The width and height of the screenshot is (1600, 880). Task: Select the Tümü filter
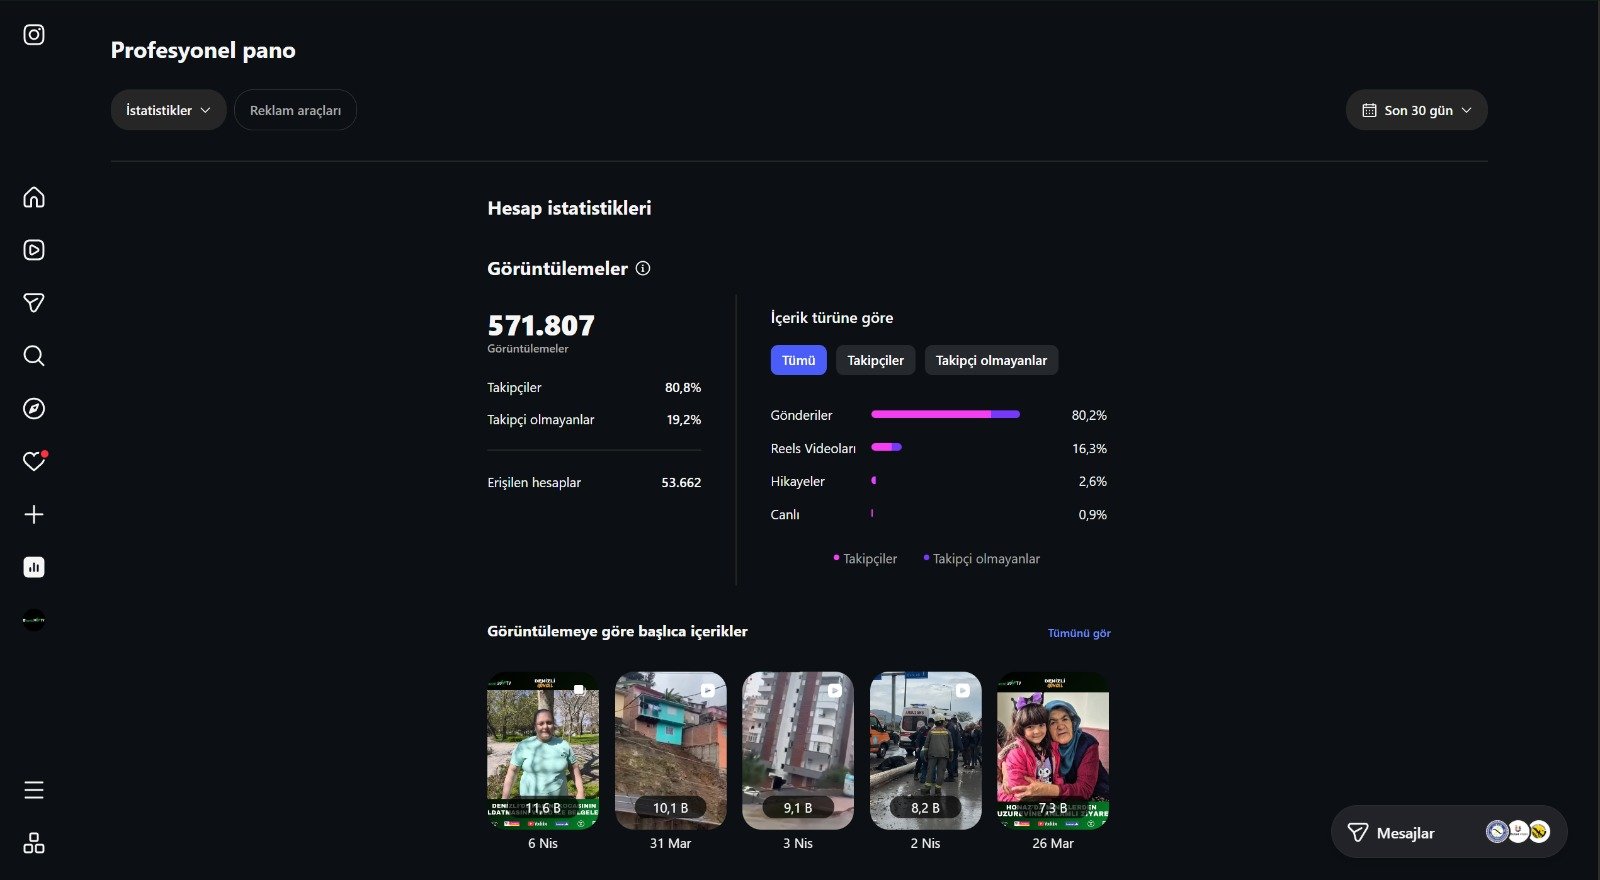pos(798,360)
